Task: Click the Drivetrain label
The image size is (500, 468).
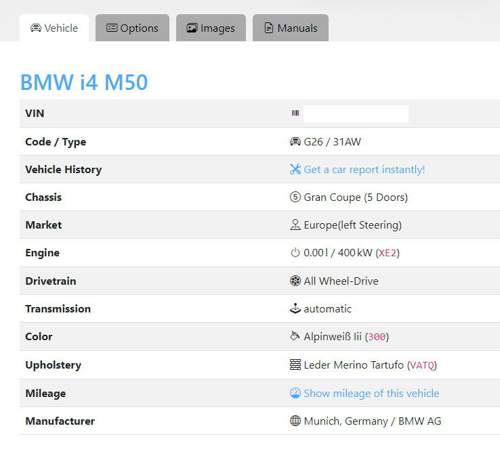Action: [51, 281]
